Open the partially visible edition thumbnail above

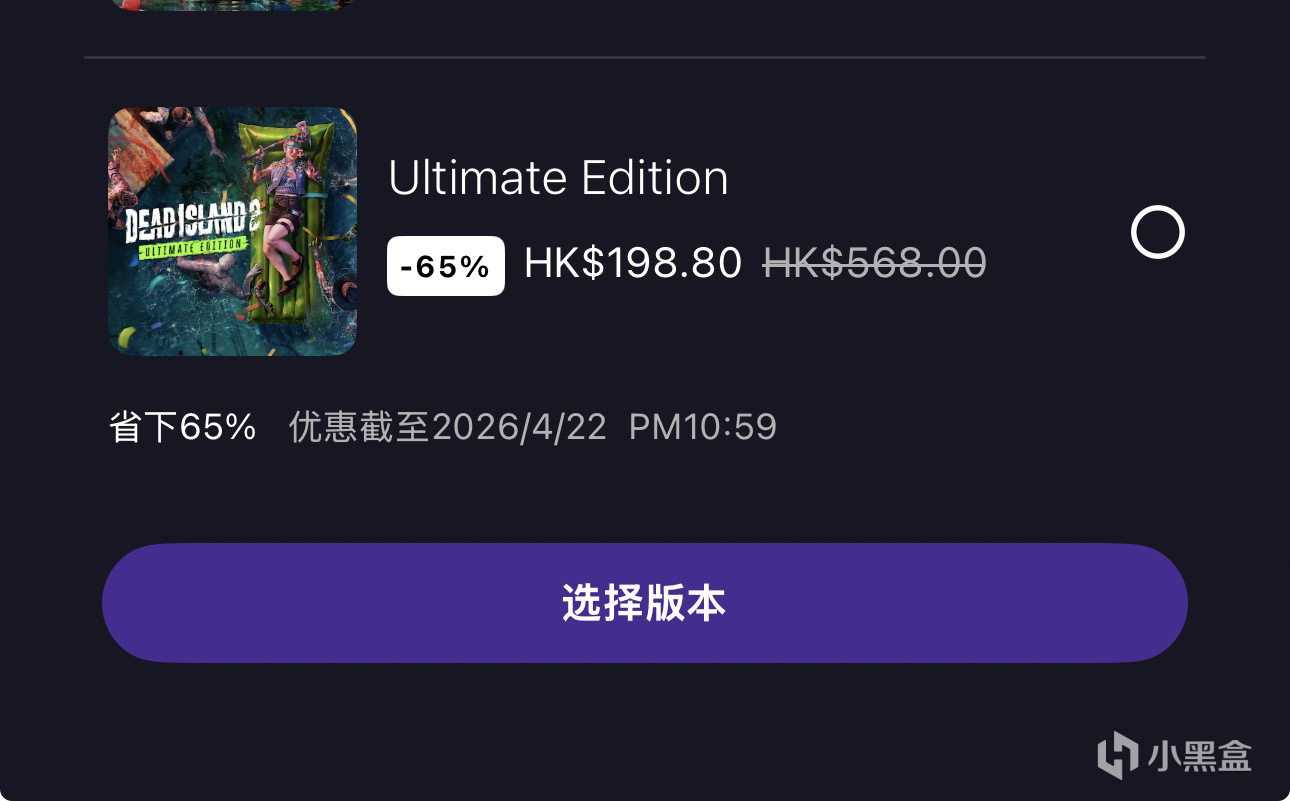click(x=232, y=5)
